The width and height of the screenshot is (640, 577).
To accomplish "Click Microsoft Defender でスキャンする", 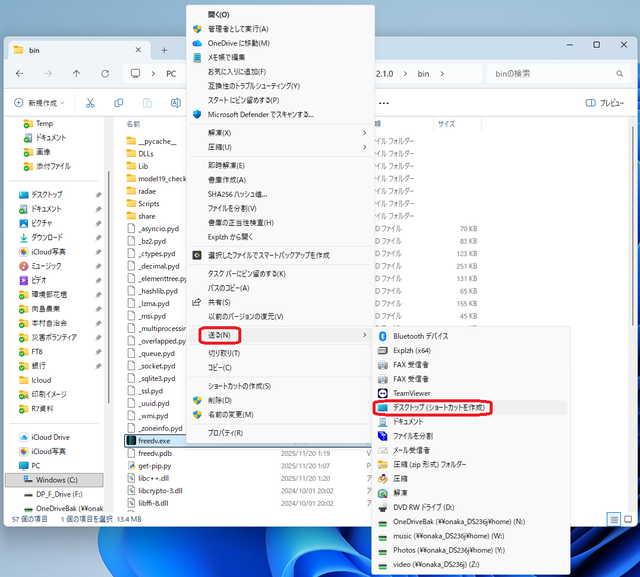I will [x=280, y=115].
